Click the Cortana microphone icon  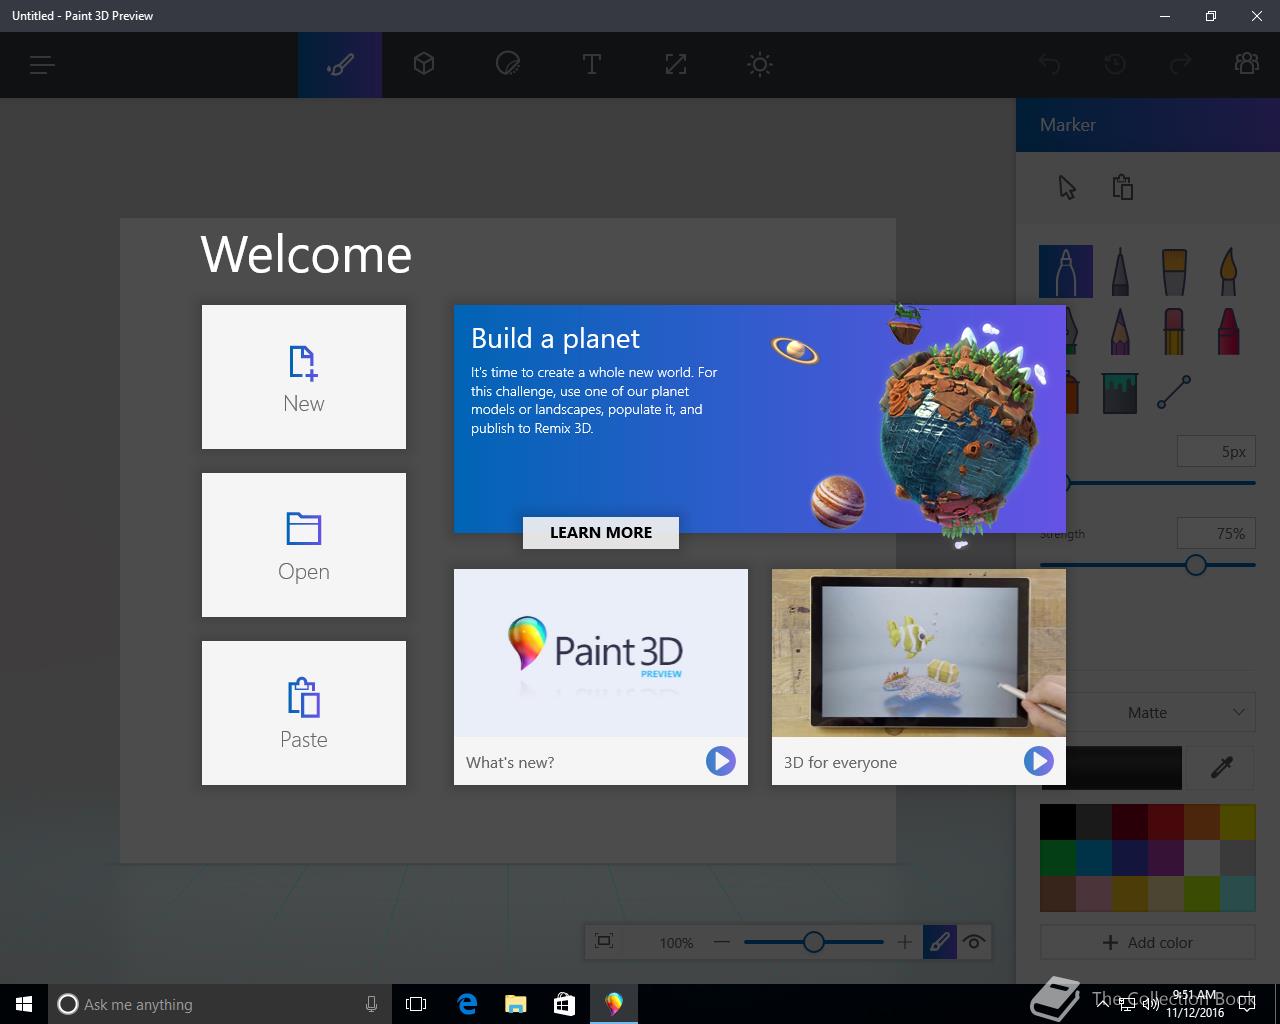click(x=371, y=1004)
